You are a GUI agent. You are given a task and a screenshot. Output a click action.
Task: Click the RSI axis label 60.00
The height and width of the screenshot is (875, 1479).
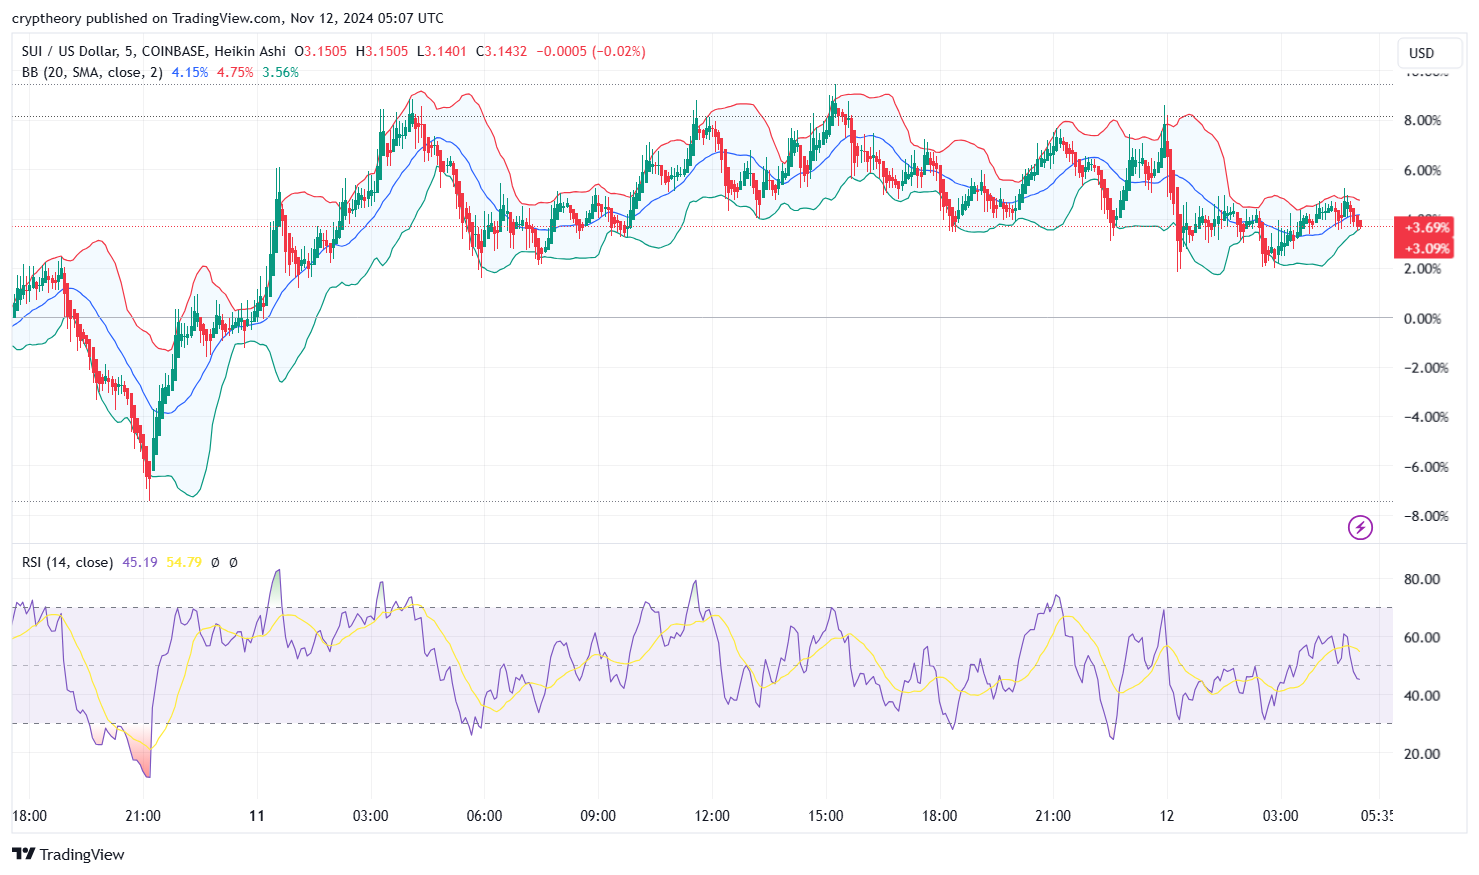(1422, 637)
